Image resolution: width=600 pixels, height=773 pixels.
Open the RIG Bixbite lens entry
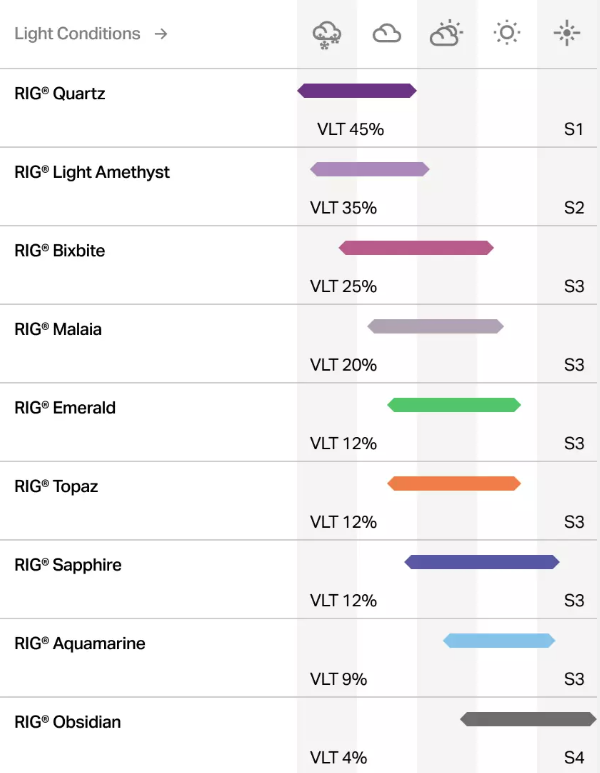click(60, 251)
